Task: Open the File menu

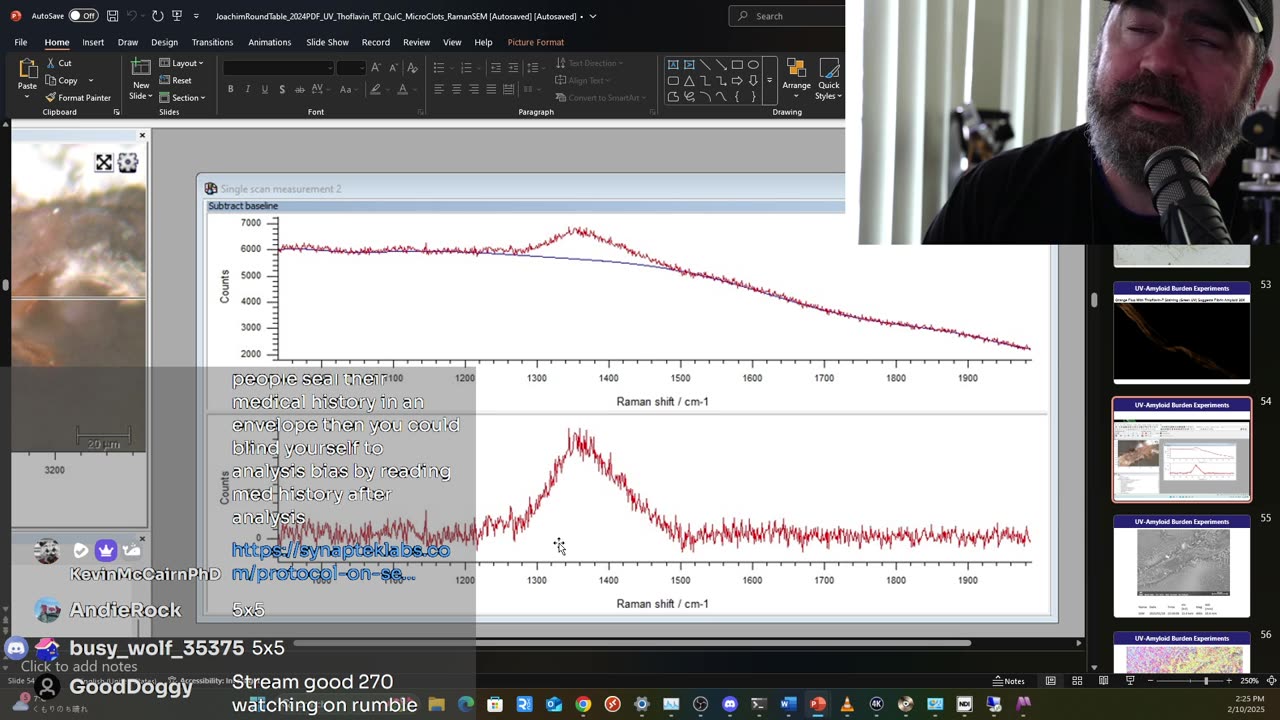Action: [x=20, y=42]
